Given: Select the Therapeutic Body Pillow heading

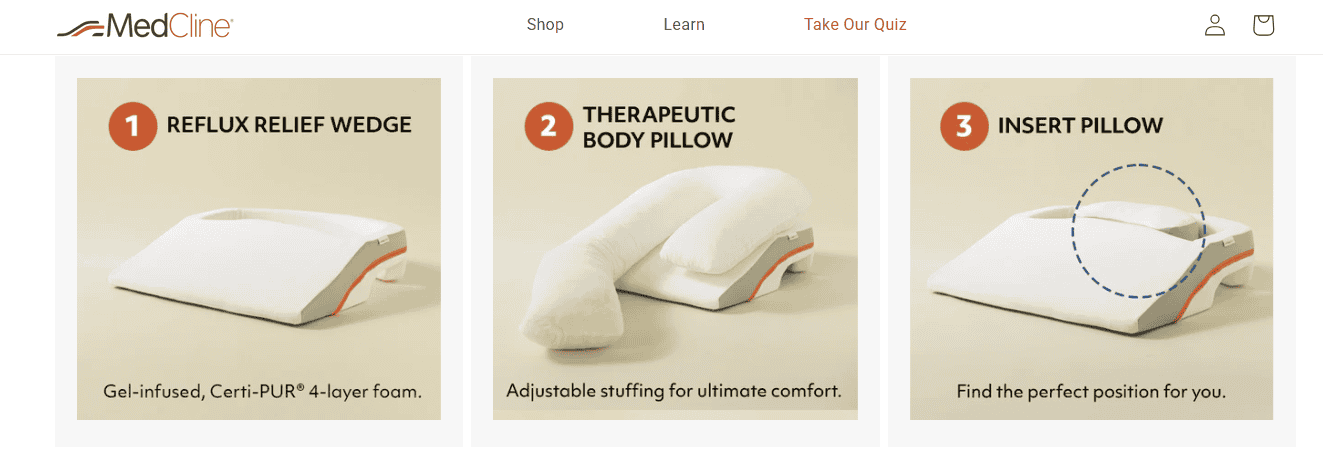Looking at the screenshot, I should (x=659, y=127).
